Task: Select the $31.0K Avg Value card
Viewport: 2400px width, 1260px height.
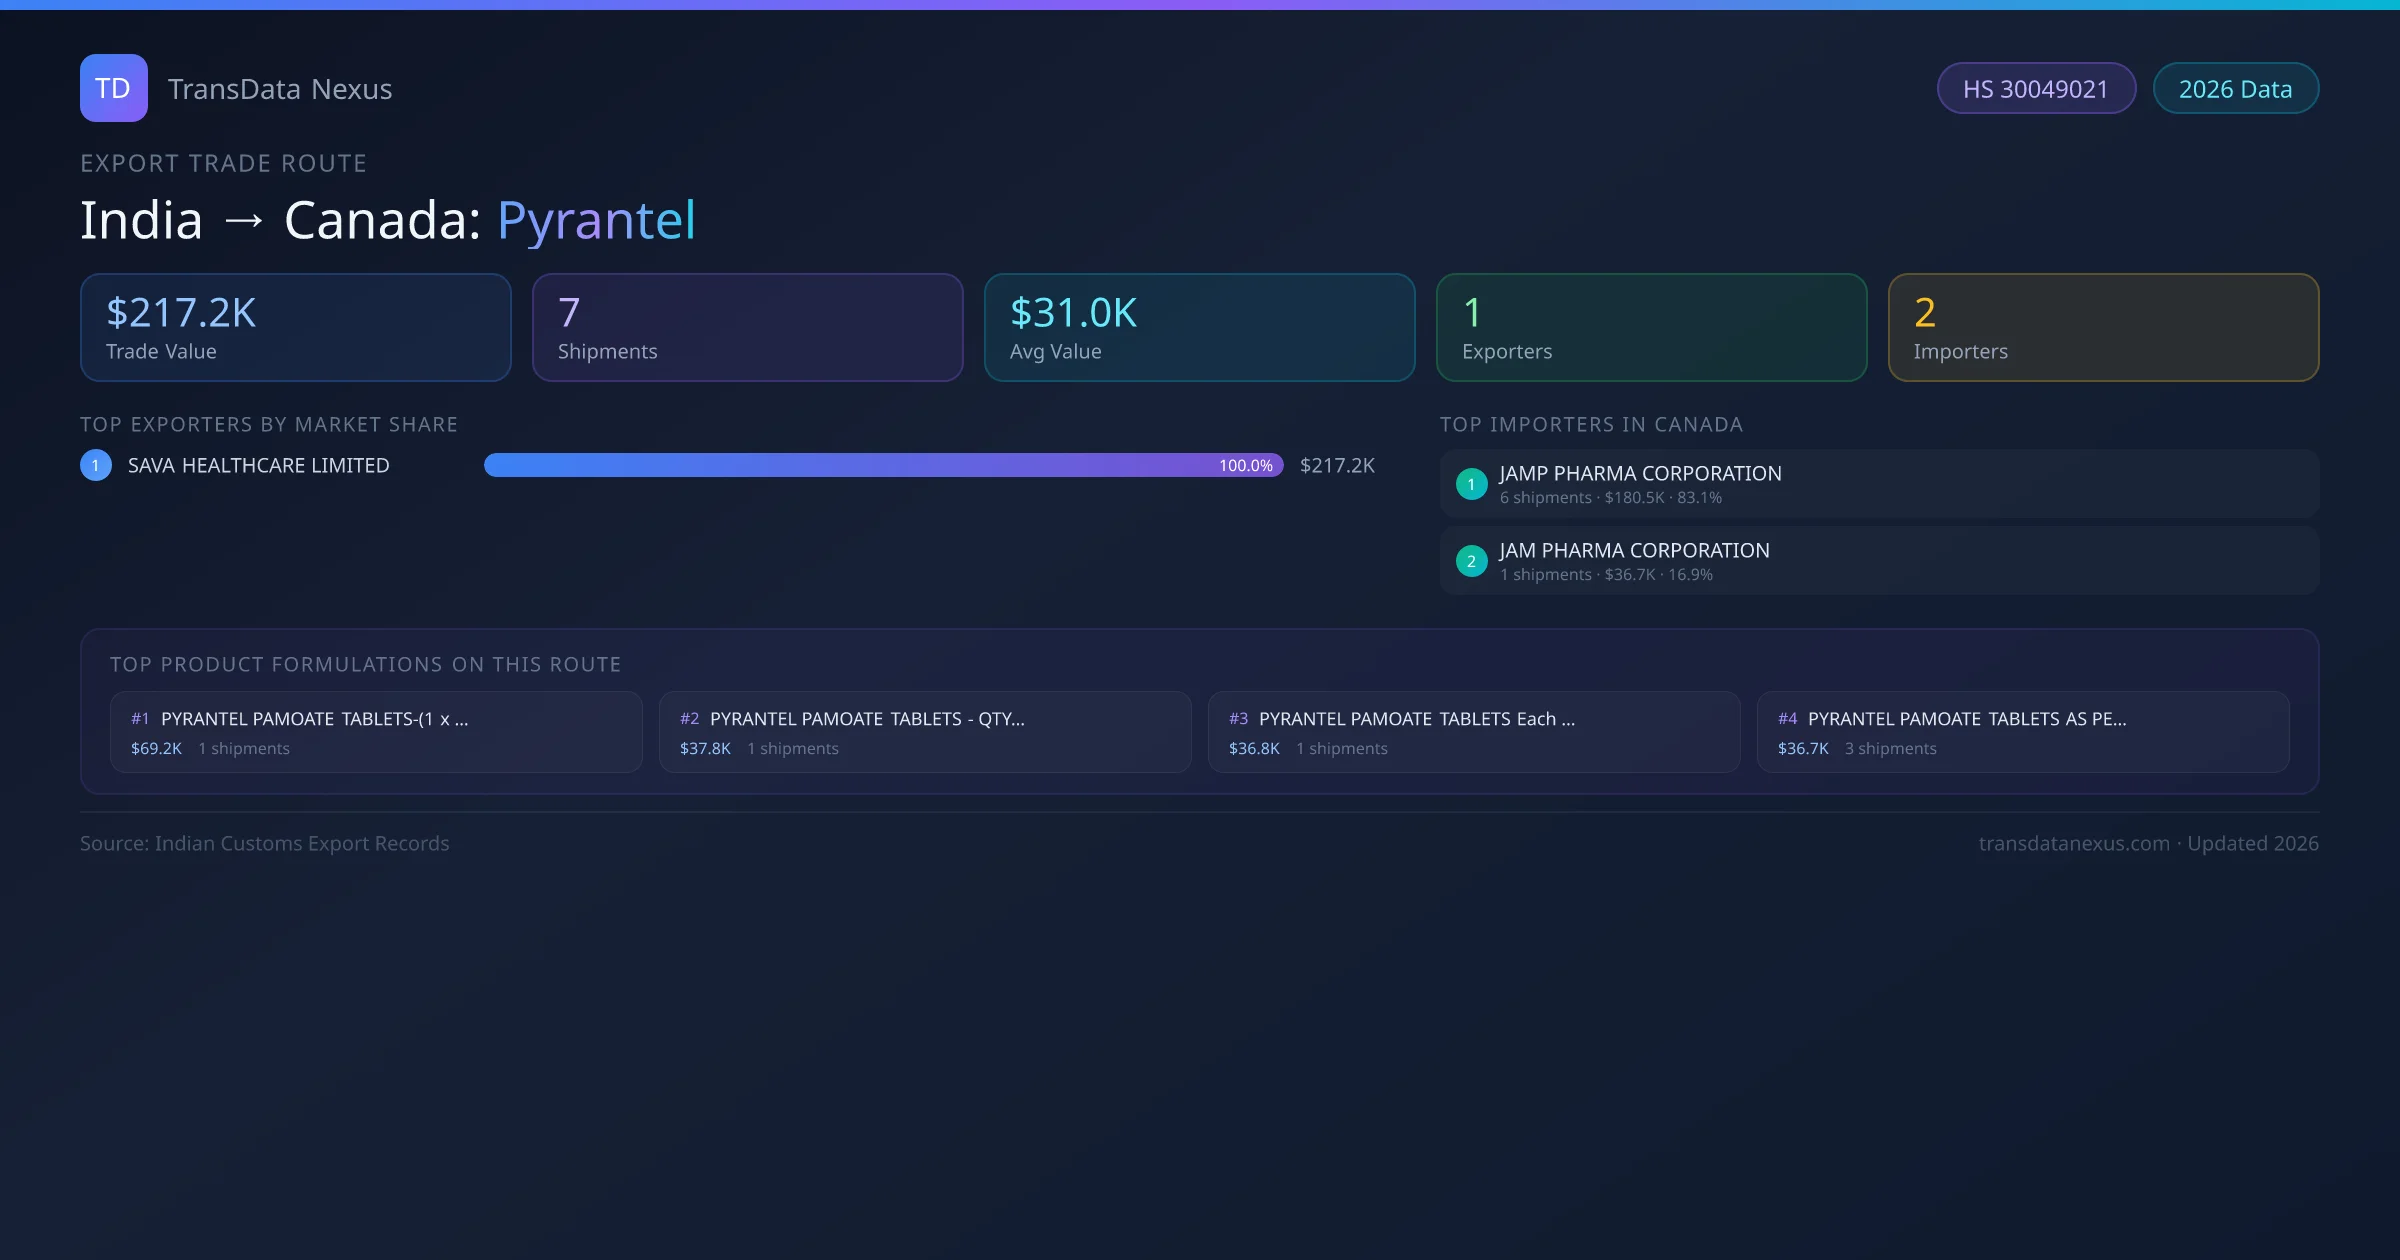Action: pos(1199,328)
